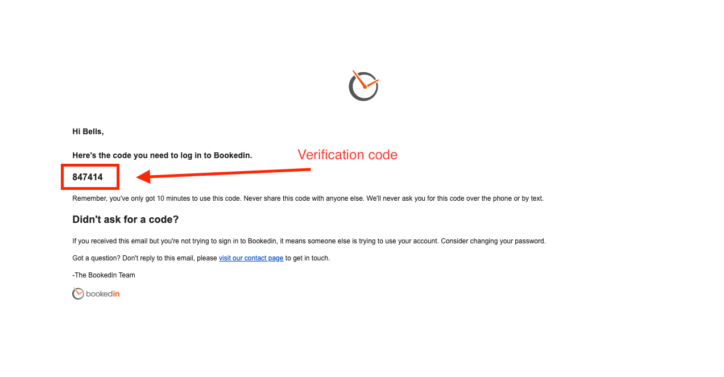The height and width of the screenshot is (377, 724).
Task: Click the 'bookedin' wordmark in the footer
Action: pyautogui.click(x=103, y=294)
